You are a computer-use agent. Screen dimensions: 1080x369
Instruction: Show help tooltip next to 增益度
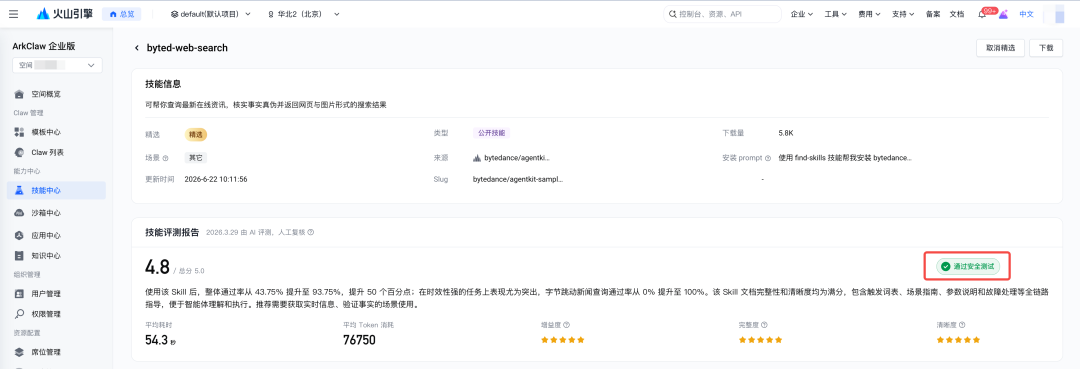[566, 325]
